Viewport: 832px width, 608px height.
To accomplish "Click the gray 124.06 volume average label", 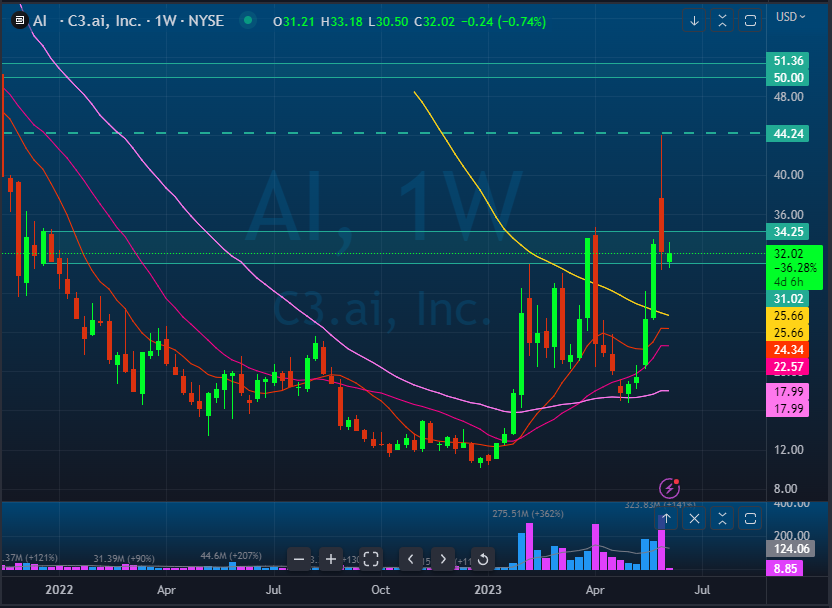I will click(x=791, y=549).
